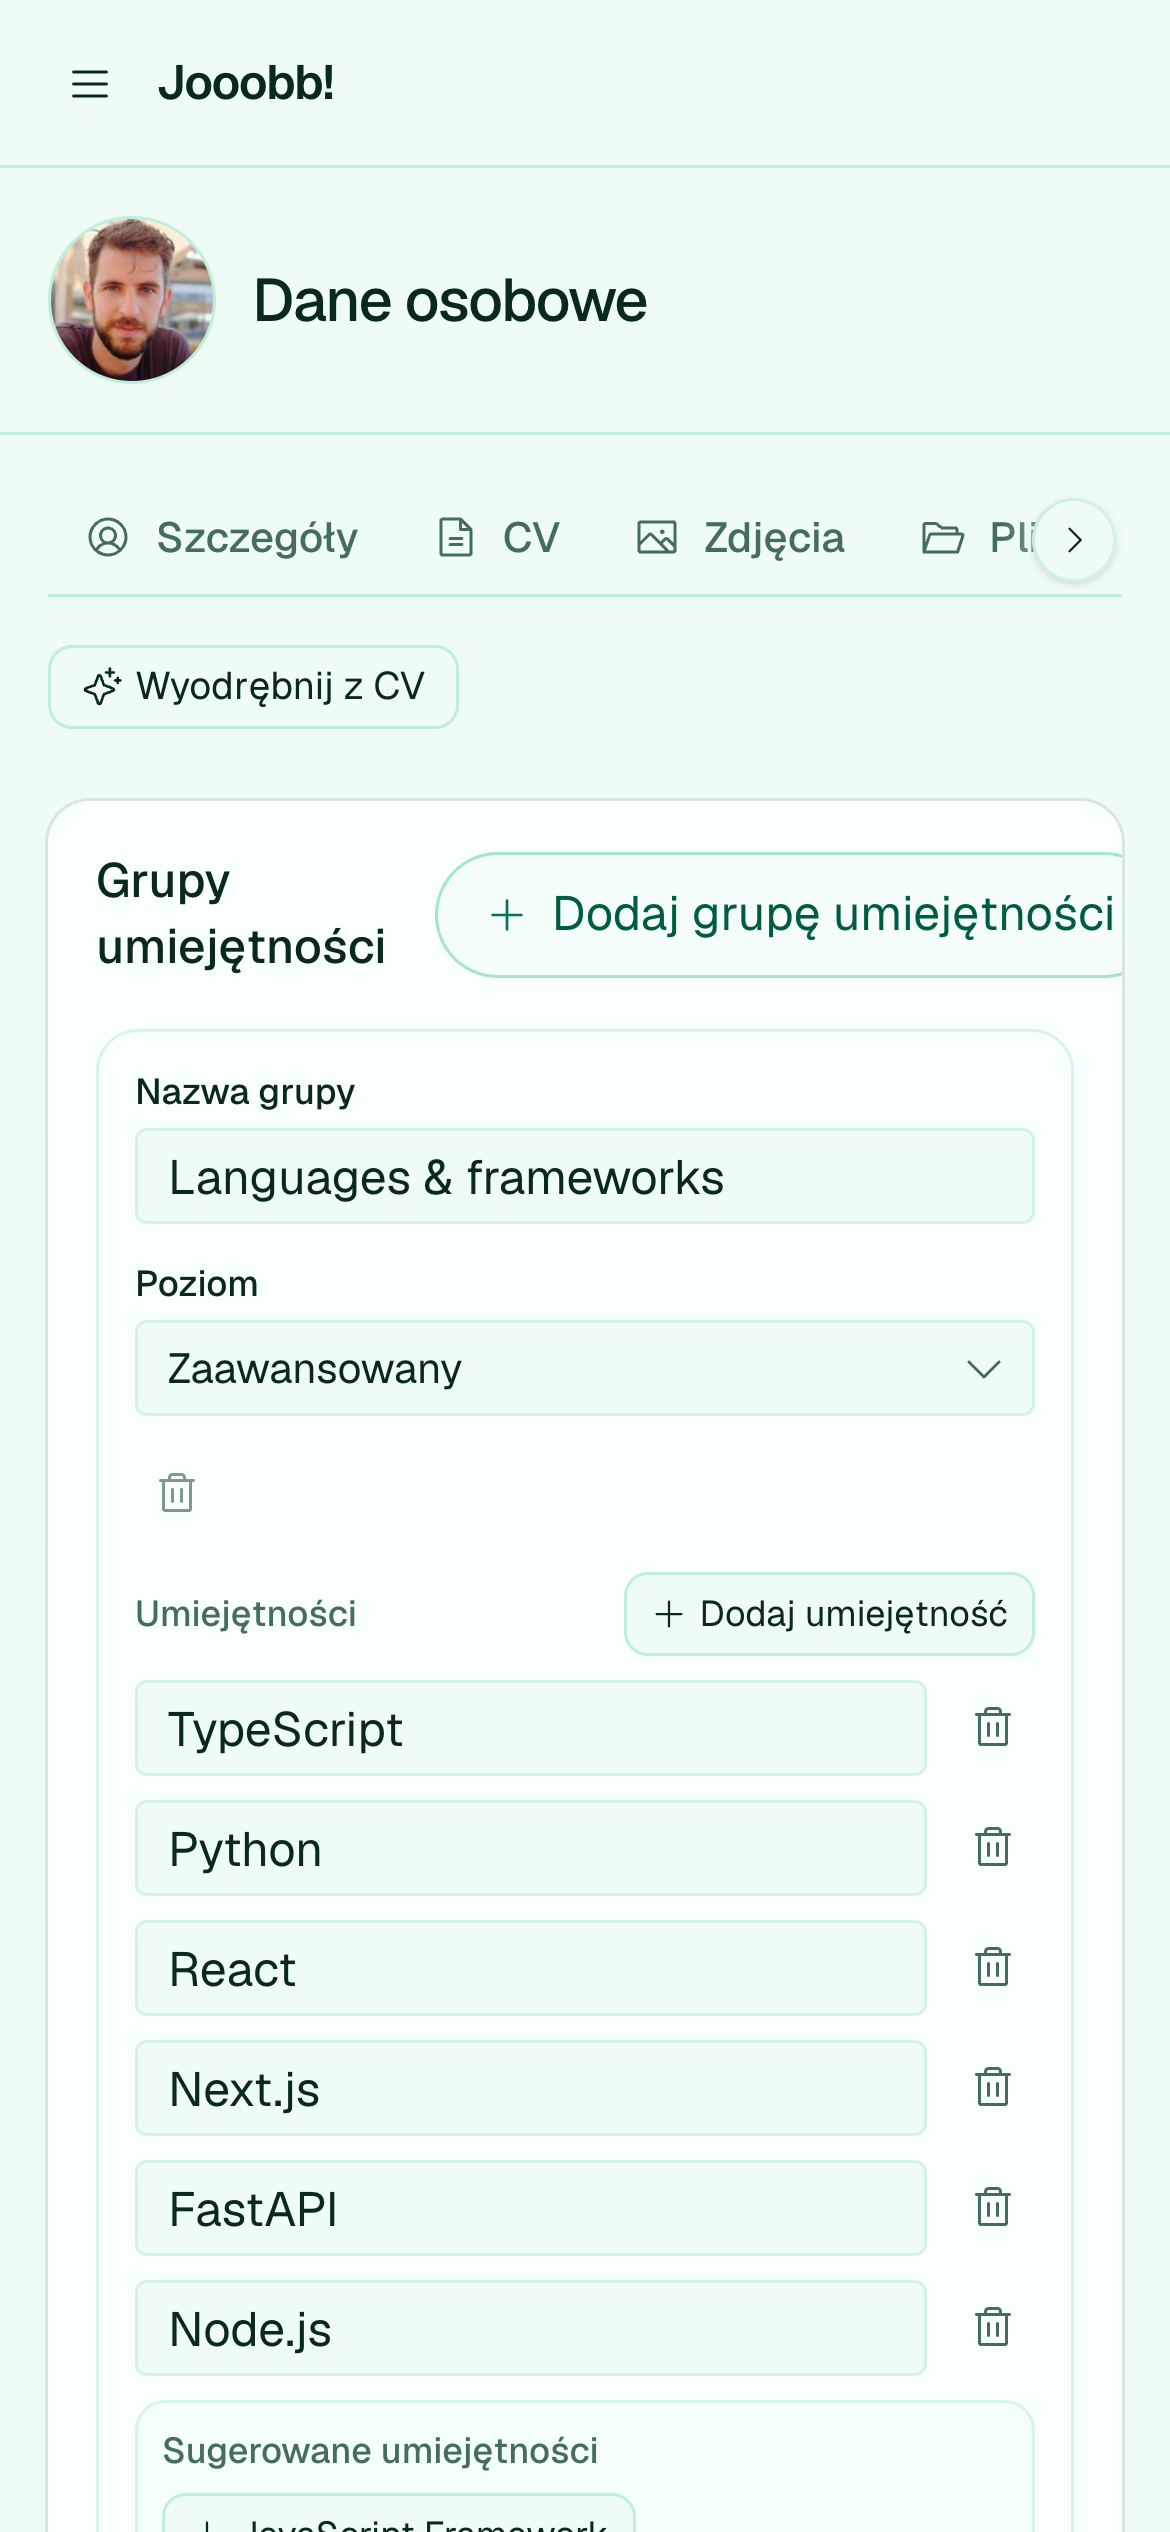Click Wyodrębnij z CV button

[253, 687]
